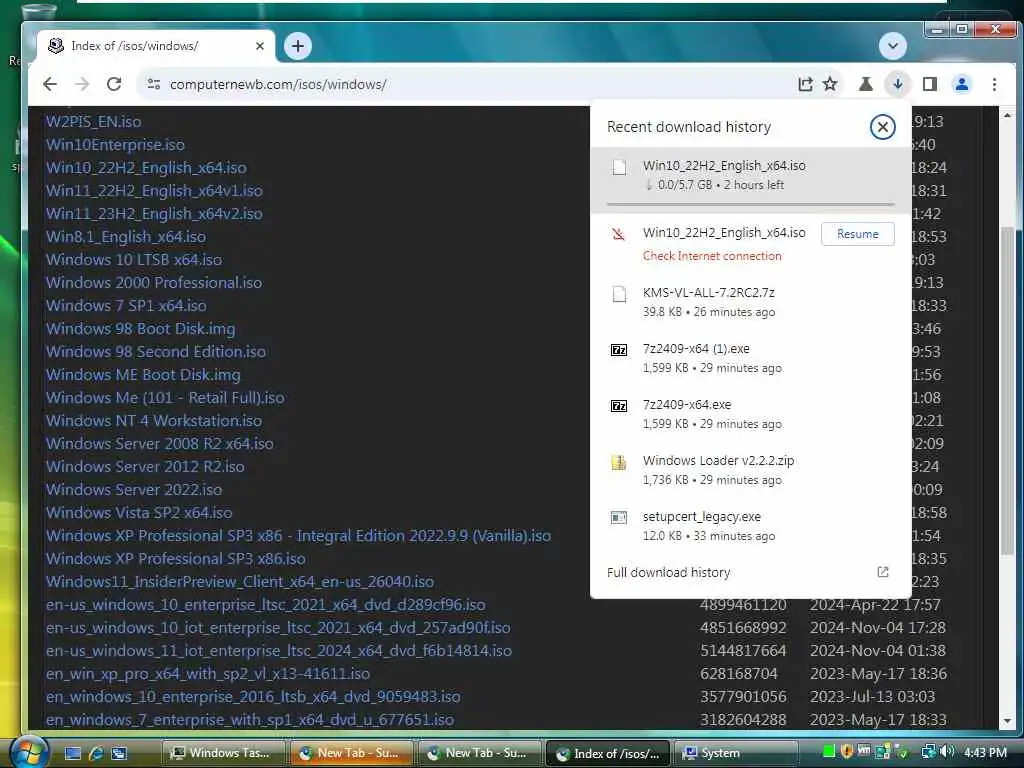
Task: Close the Index of /isos/windows/ tab
Action: tap(260, 46)
